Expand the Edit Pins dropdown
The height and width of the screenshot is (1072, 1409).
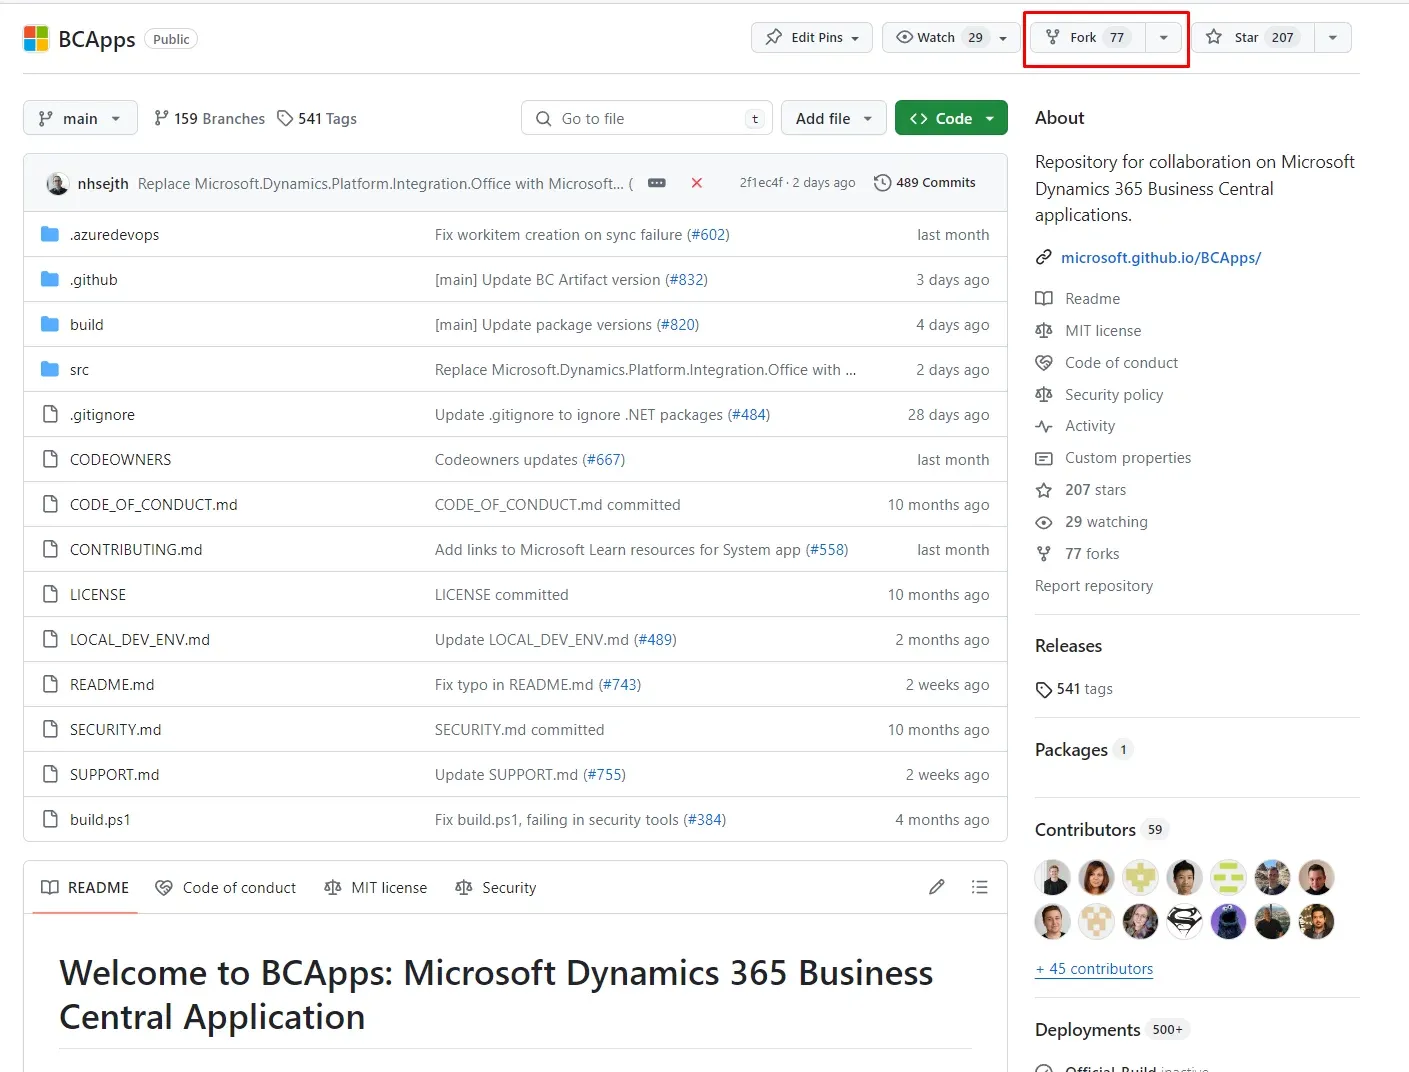coord(812,37)
